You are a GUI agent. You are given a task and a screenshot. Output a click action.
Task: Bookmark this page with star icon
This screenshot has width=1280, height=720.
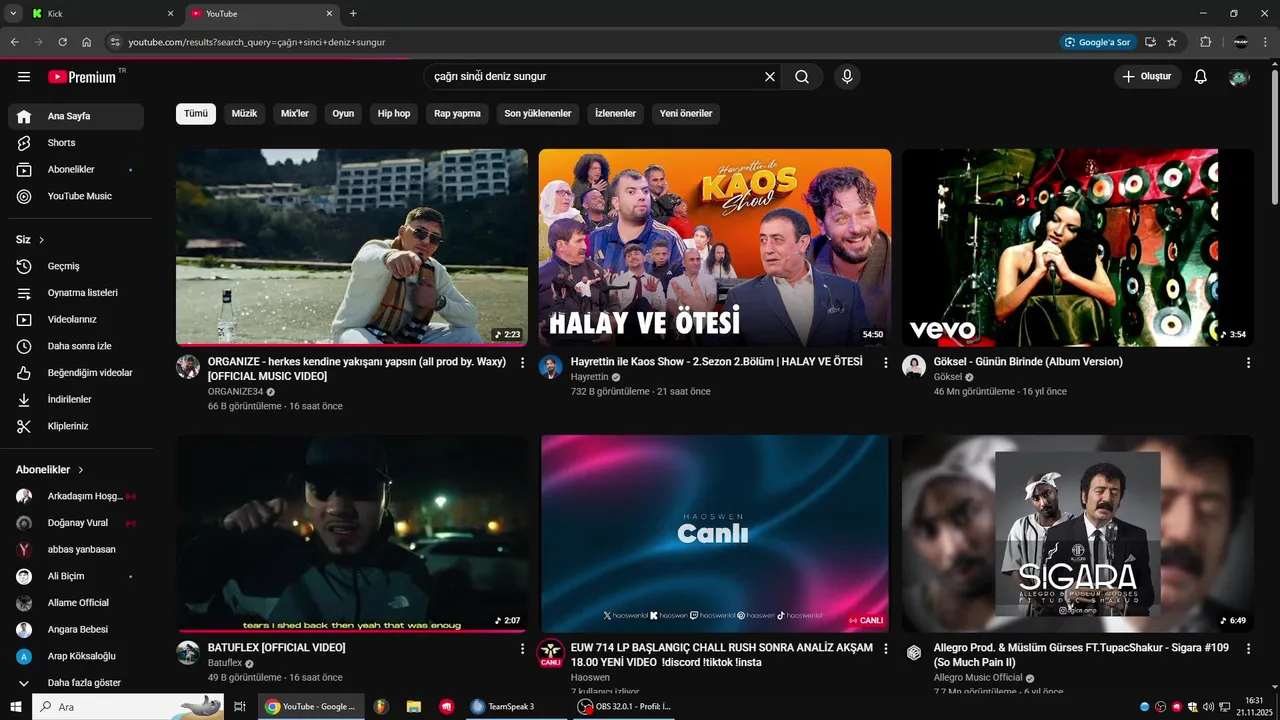[1172, 42]
